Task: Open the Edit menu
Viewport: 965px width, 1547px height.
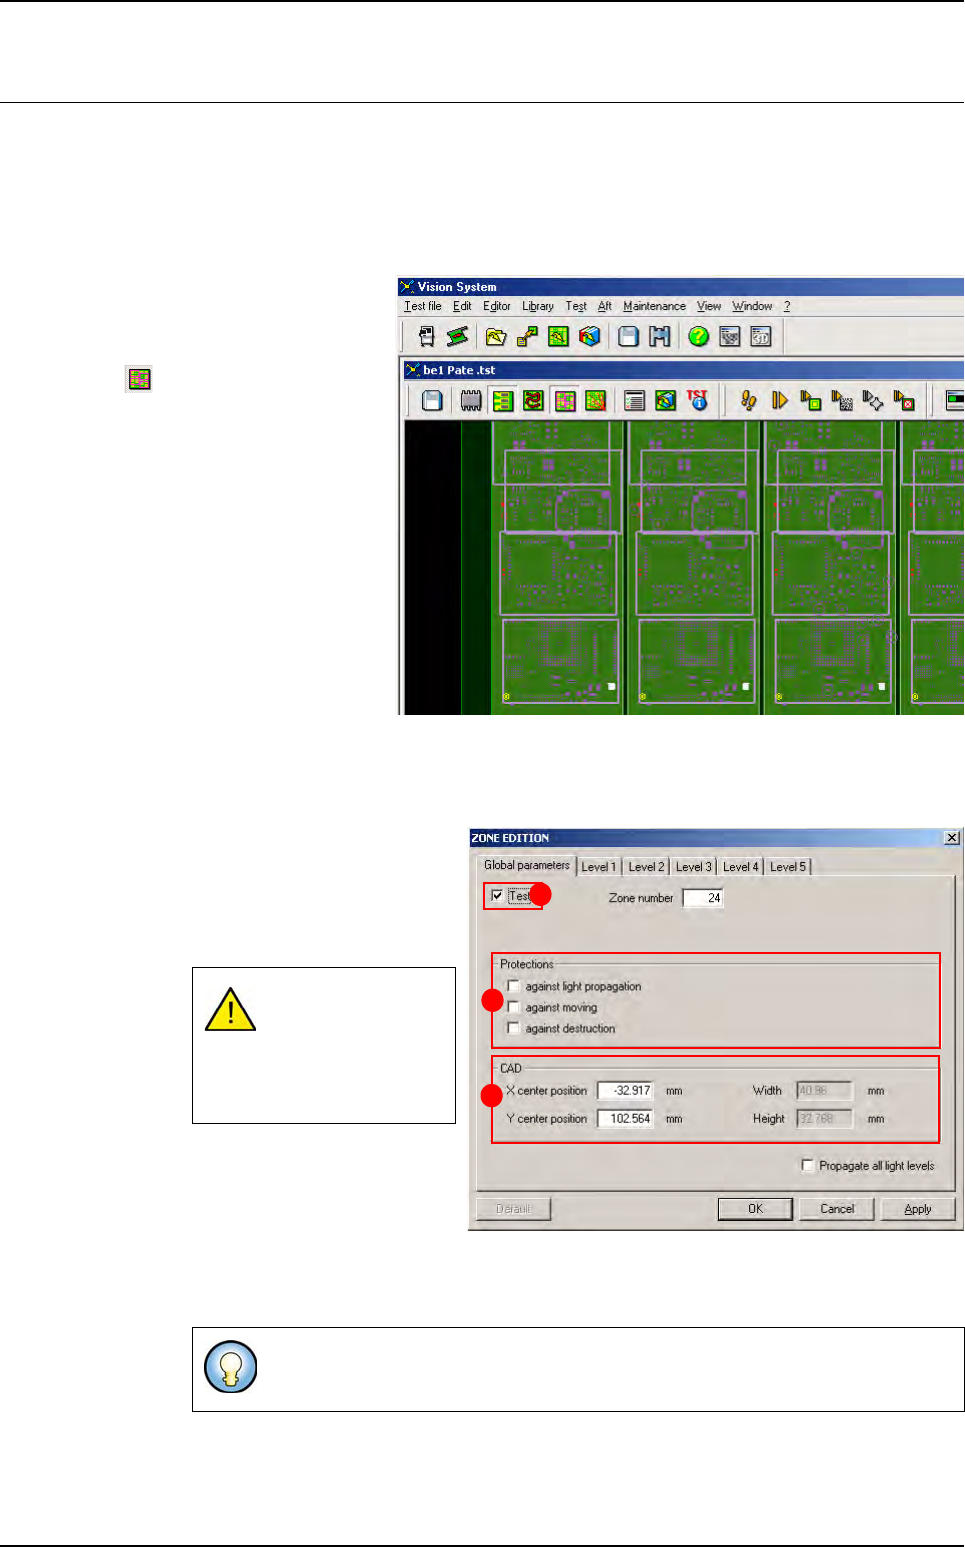Action: pos(462,306)
